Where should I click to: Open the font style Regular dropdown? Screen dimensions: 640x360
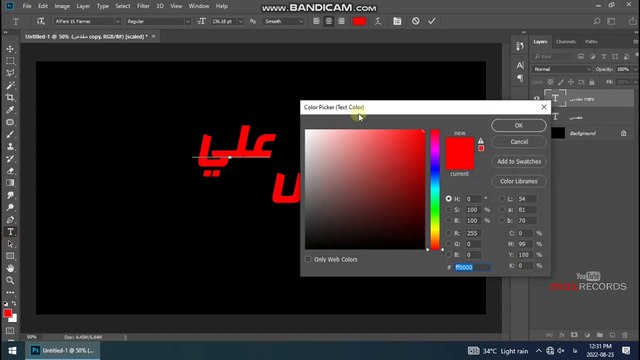pos(187,21)
